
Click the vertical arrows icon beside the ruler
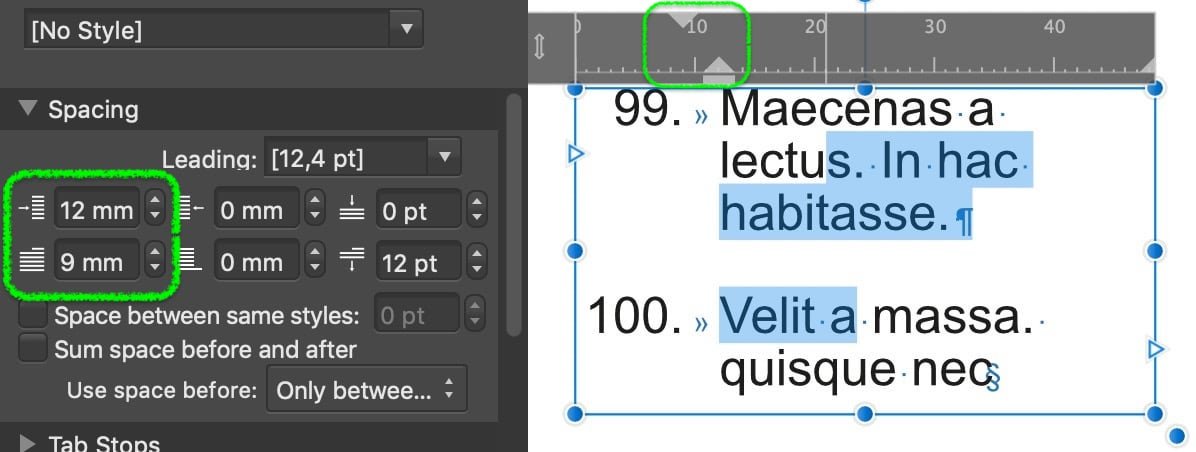pos(540,47)
